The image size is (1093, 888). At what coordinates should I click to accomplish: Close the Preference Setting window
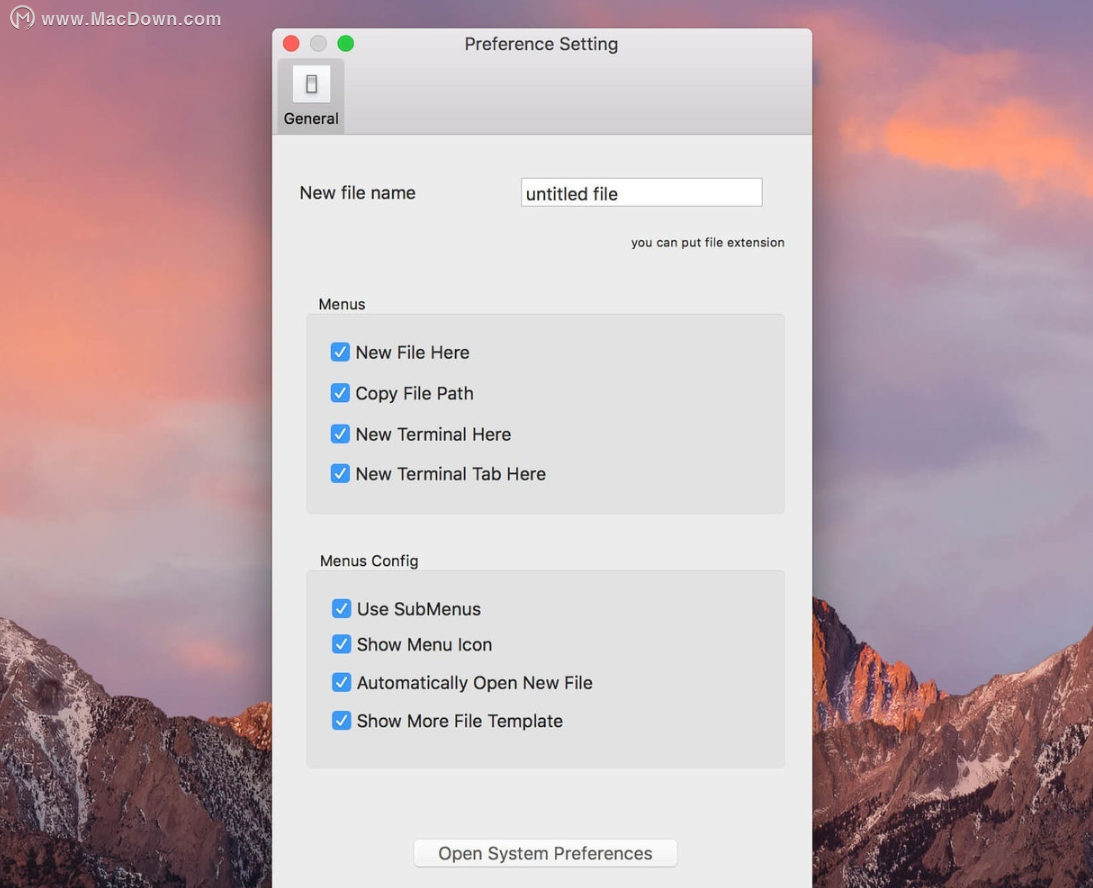click(x=291, y=44)
